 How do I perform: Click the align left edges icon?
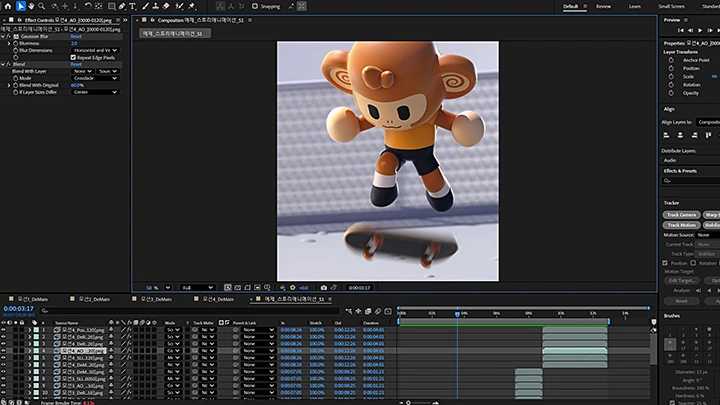[666, 135]
